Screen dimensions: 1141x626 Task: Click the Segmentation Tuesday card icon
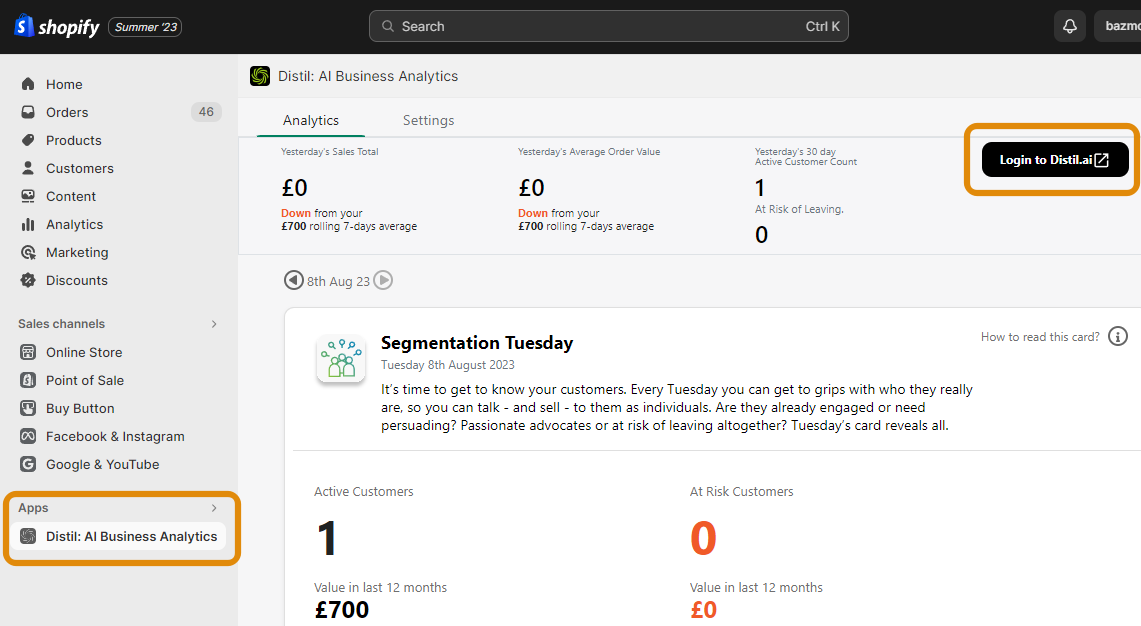click(x=341, y=359)
